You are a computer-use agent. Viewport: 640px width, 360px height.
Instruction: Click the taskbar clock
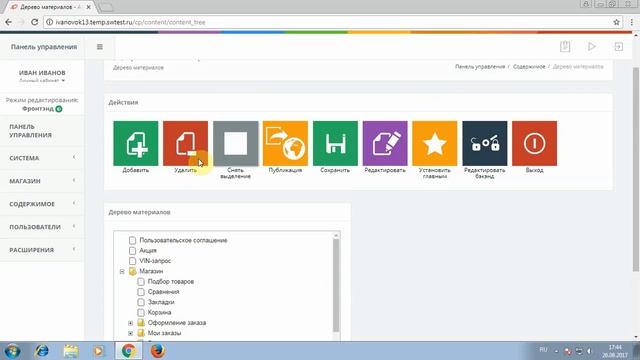pos(615,351)
